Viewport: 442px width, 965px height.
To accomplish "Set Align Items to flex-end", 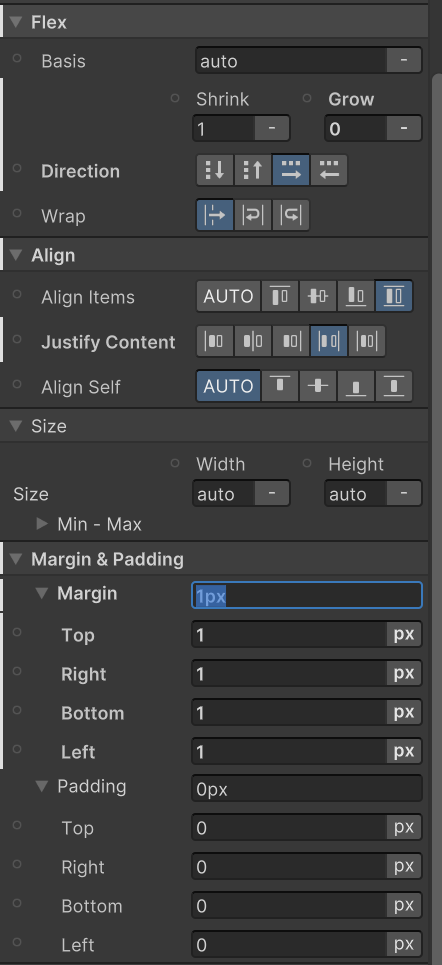I will [356, 297].
